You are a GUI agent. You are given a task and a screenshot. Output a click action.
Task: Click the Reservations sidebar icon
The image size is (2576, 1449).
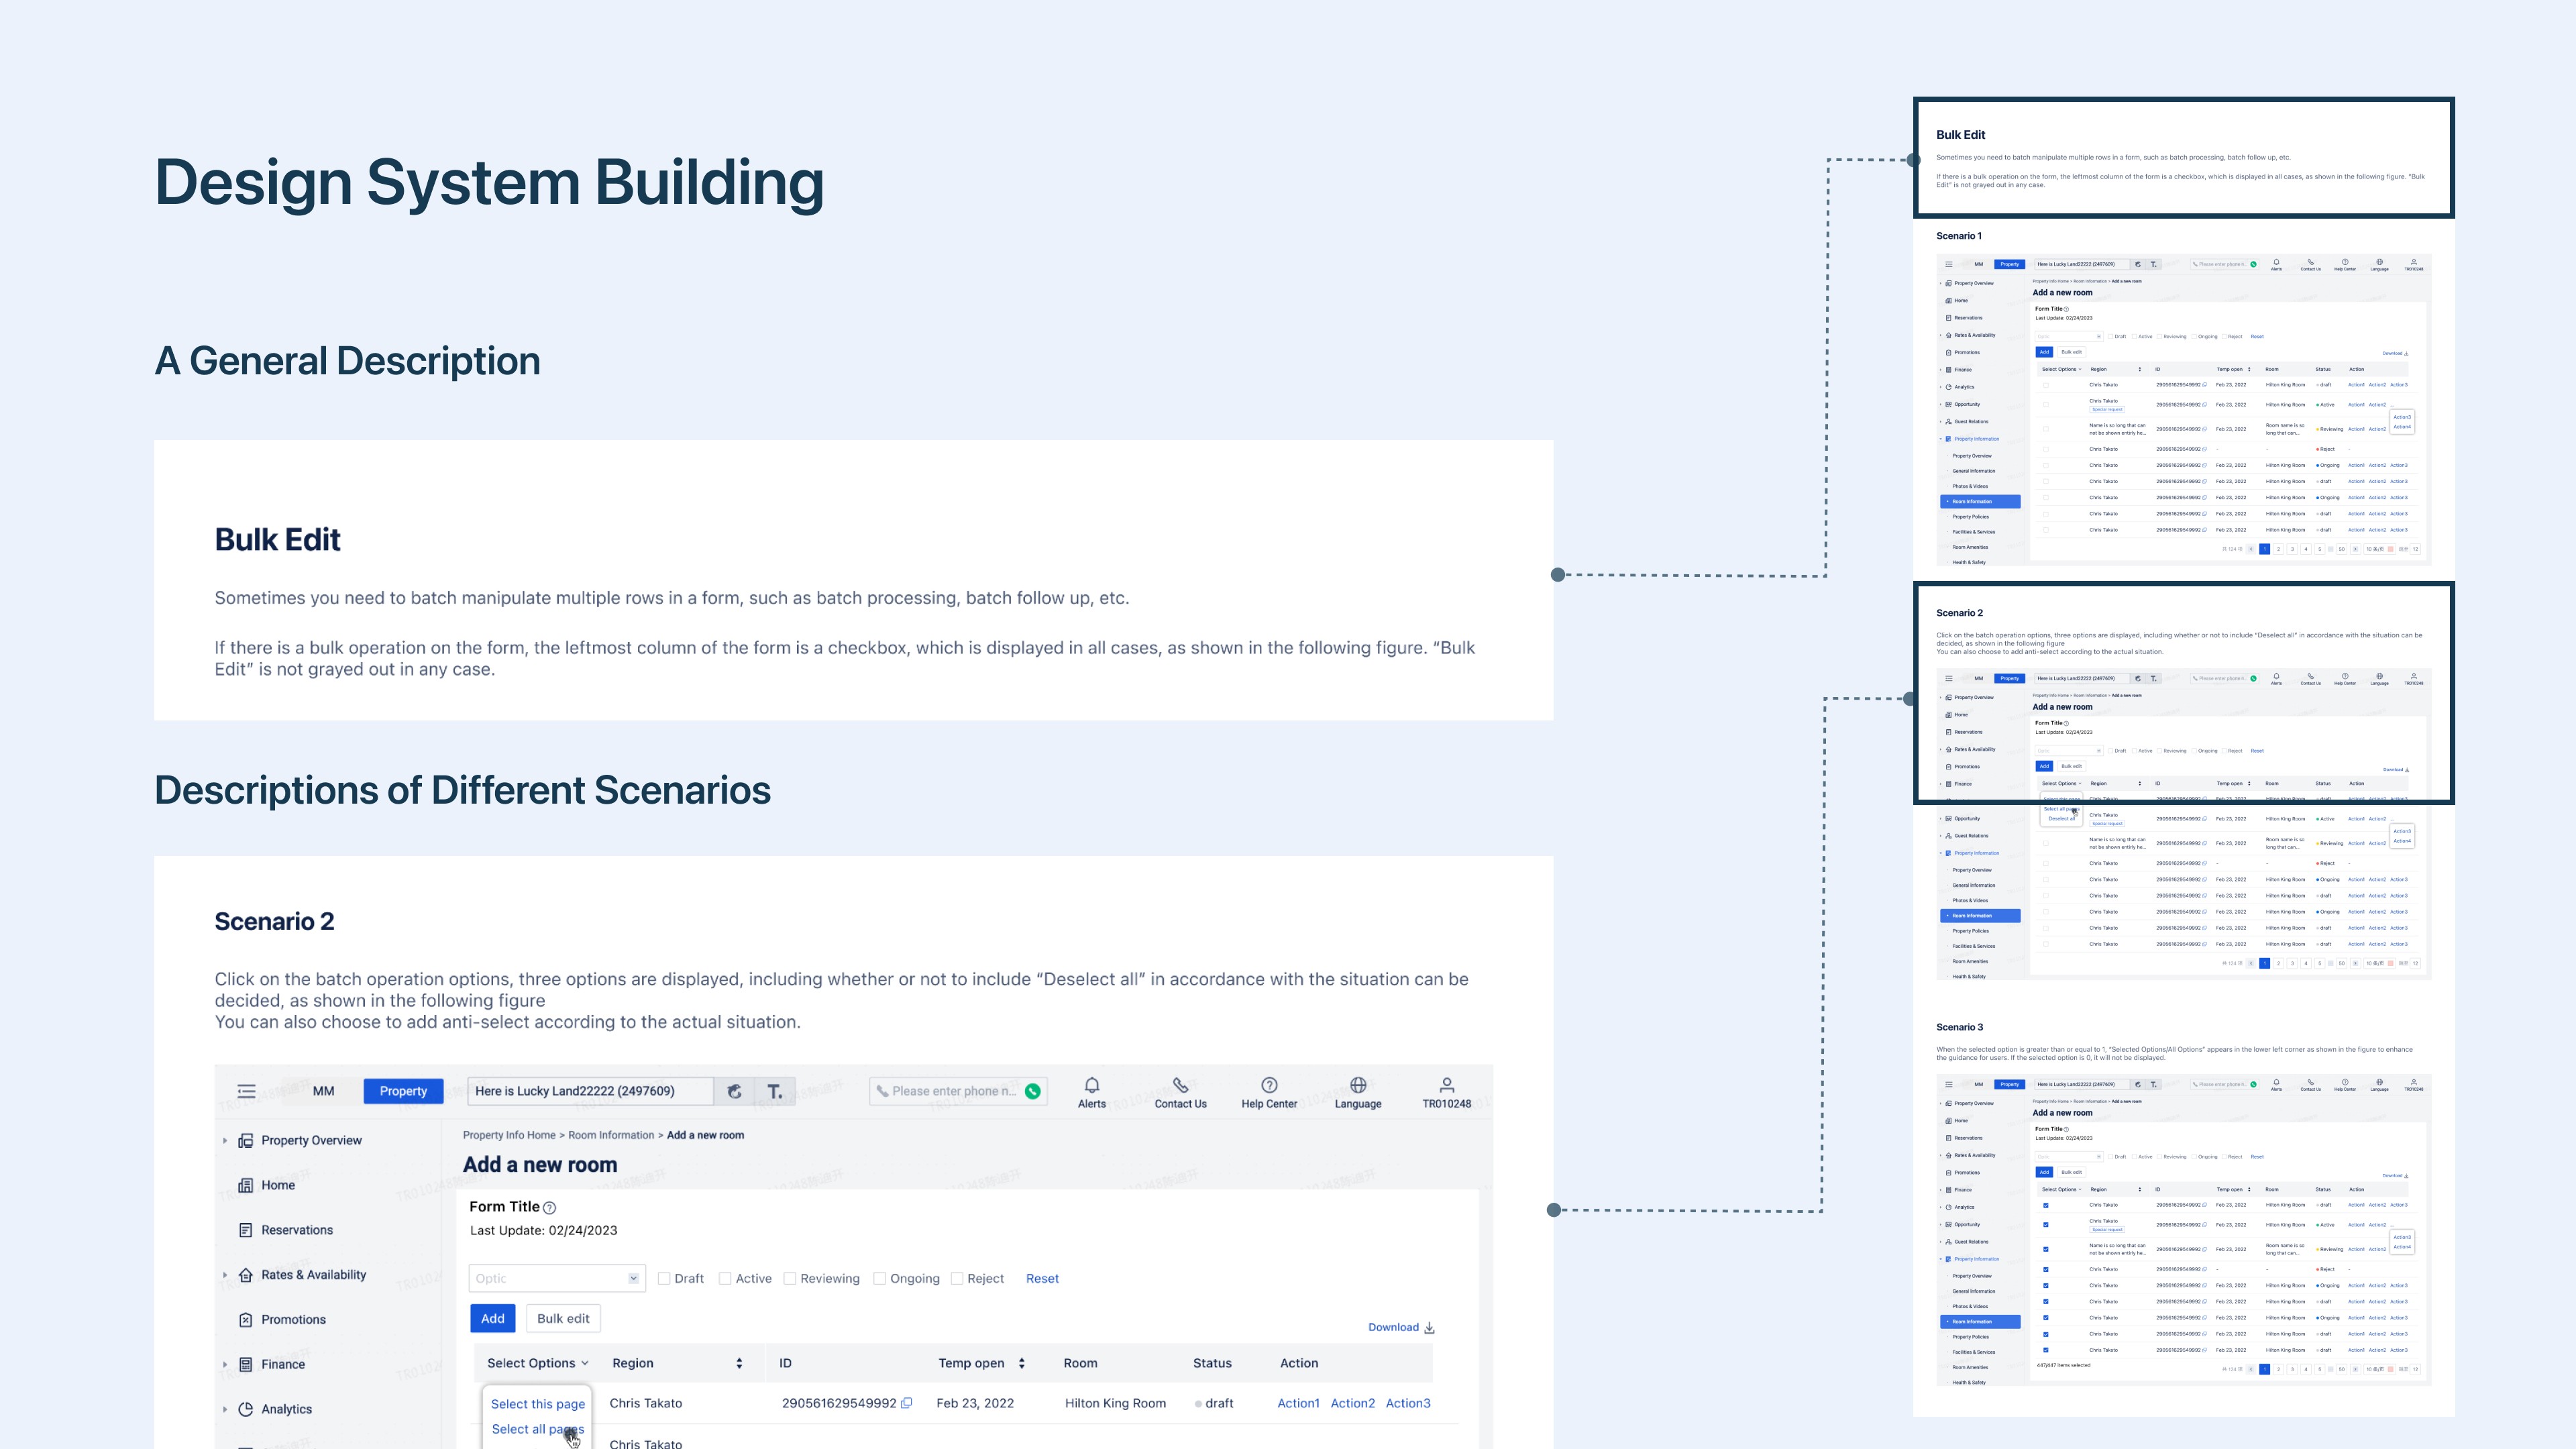(245, 1230)
